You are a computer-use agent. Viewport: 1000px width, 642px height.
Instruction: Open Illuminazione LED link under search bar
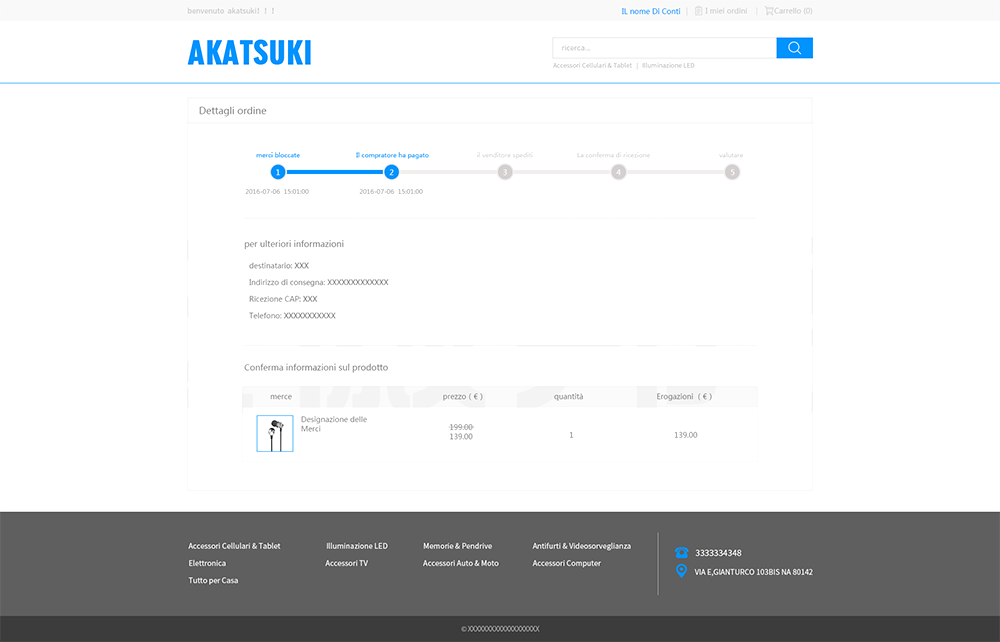[668, 66]
